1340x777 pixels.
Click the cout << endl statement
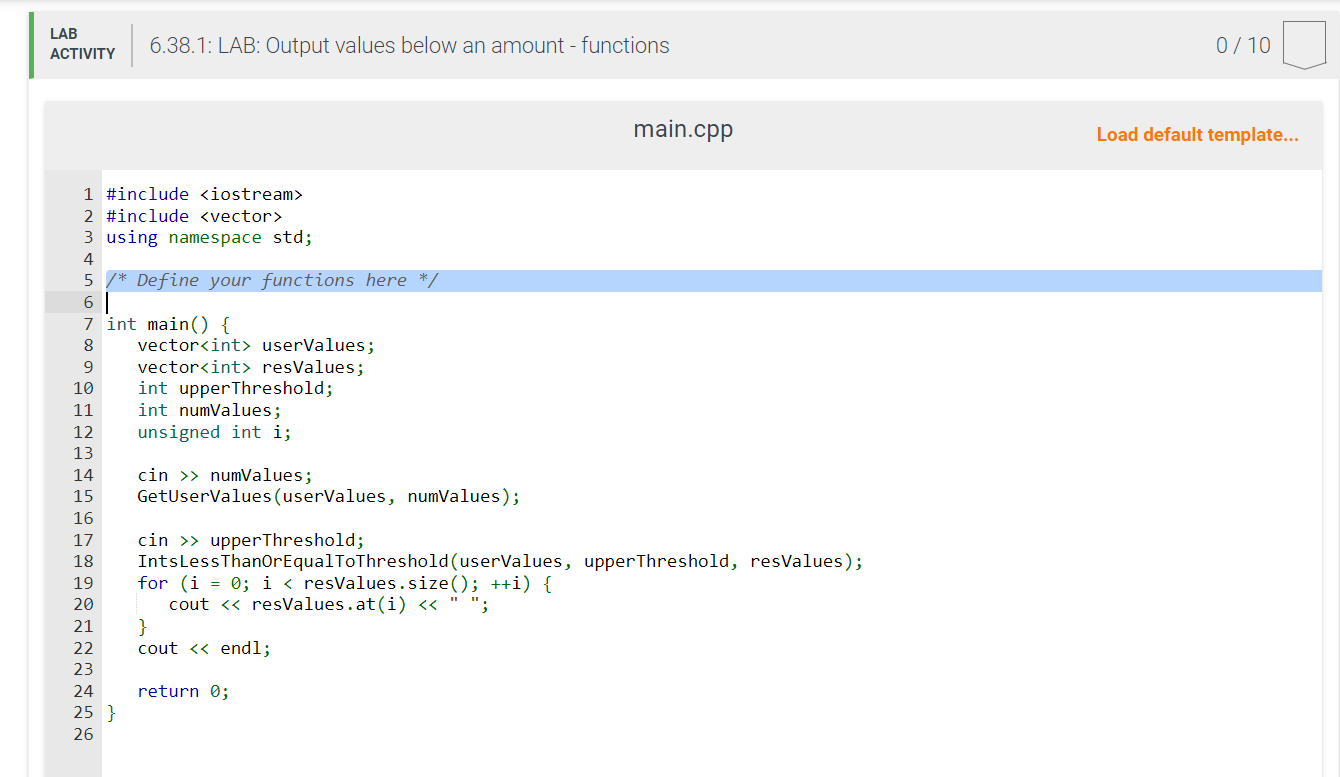tap(203, 648)
